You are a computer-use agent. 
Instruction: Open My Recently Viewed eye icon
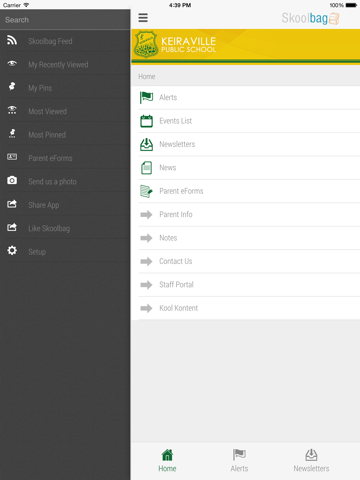pyautogui.click(x=12, y=63)
